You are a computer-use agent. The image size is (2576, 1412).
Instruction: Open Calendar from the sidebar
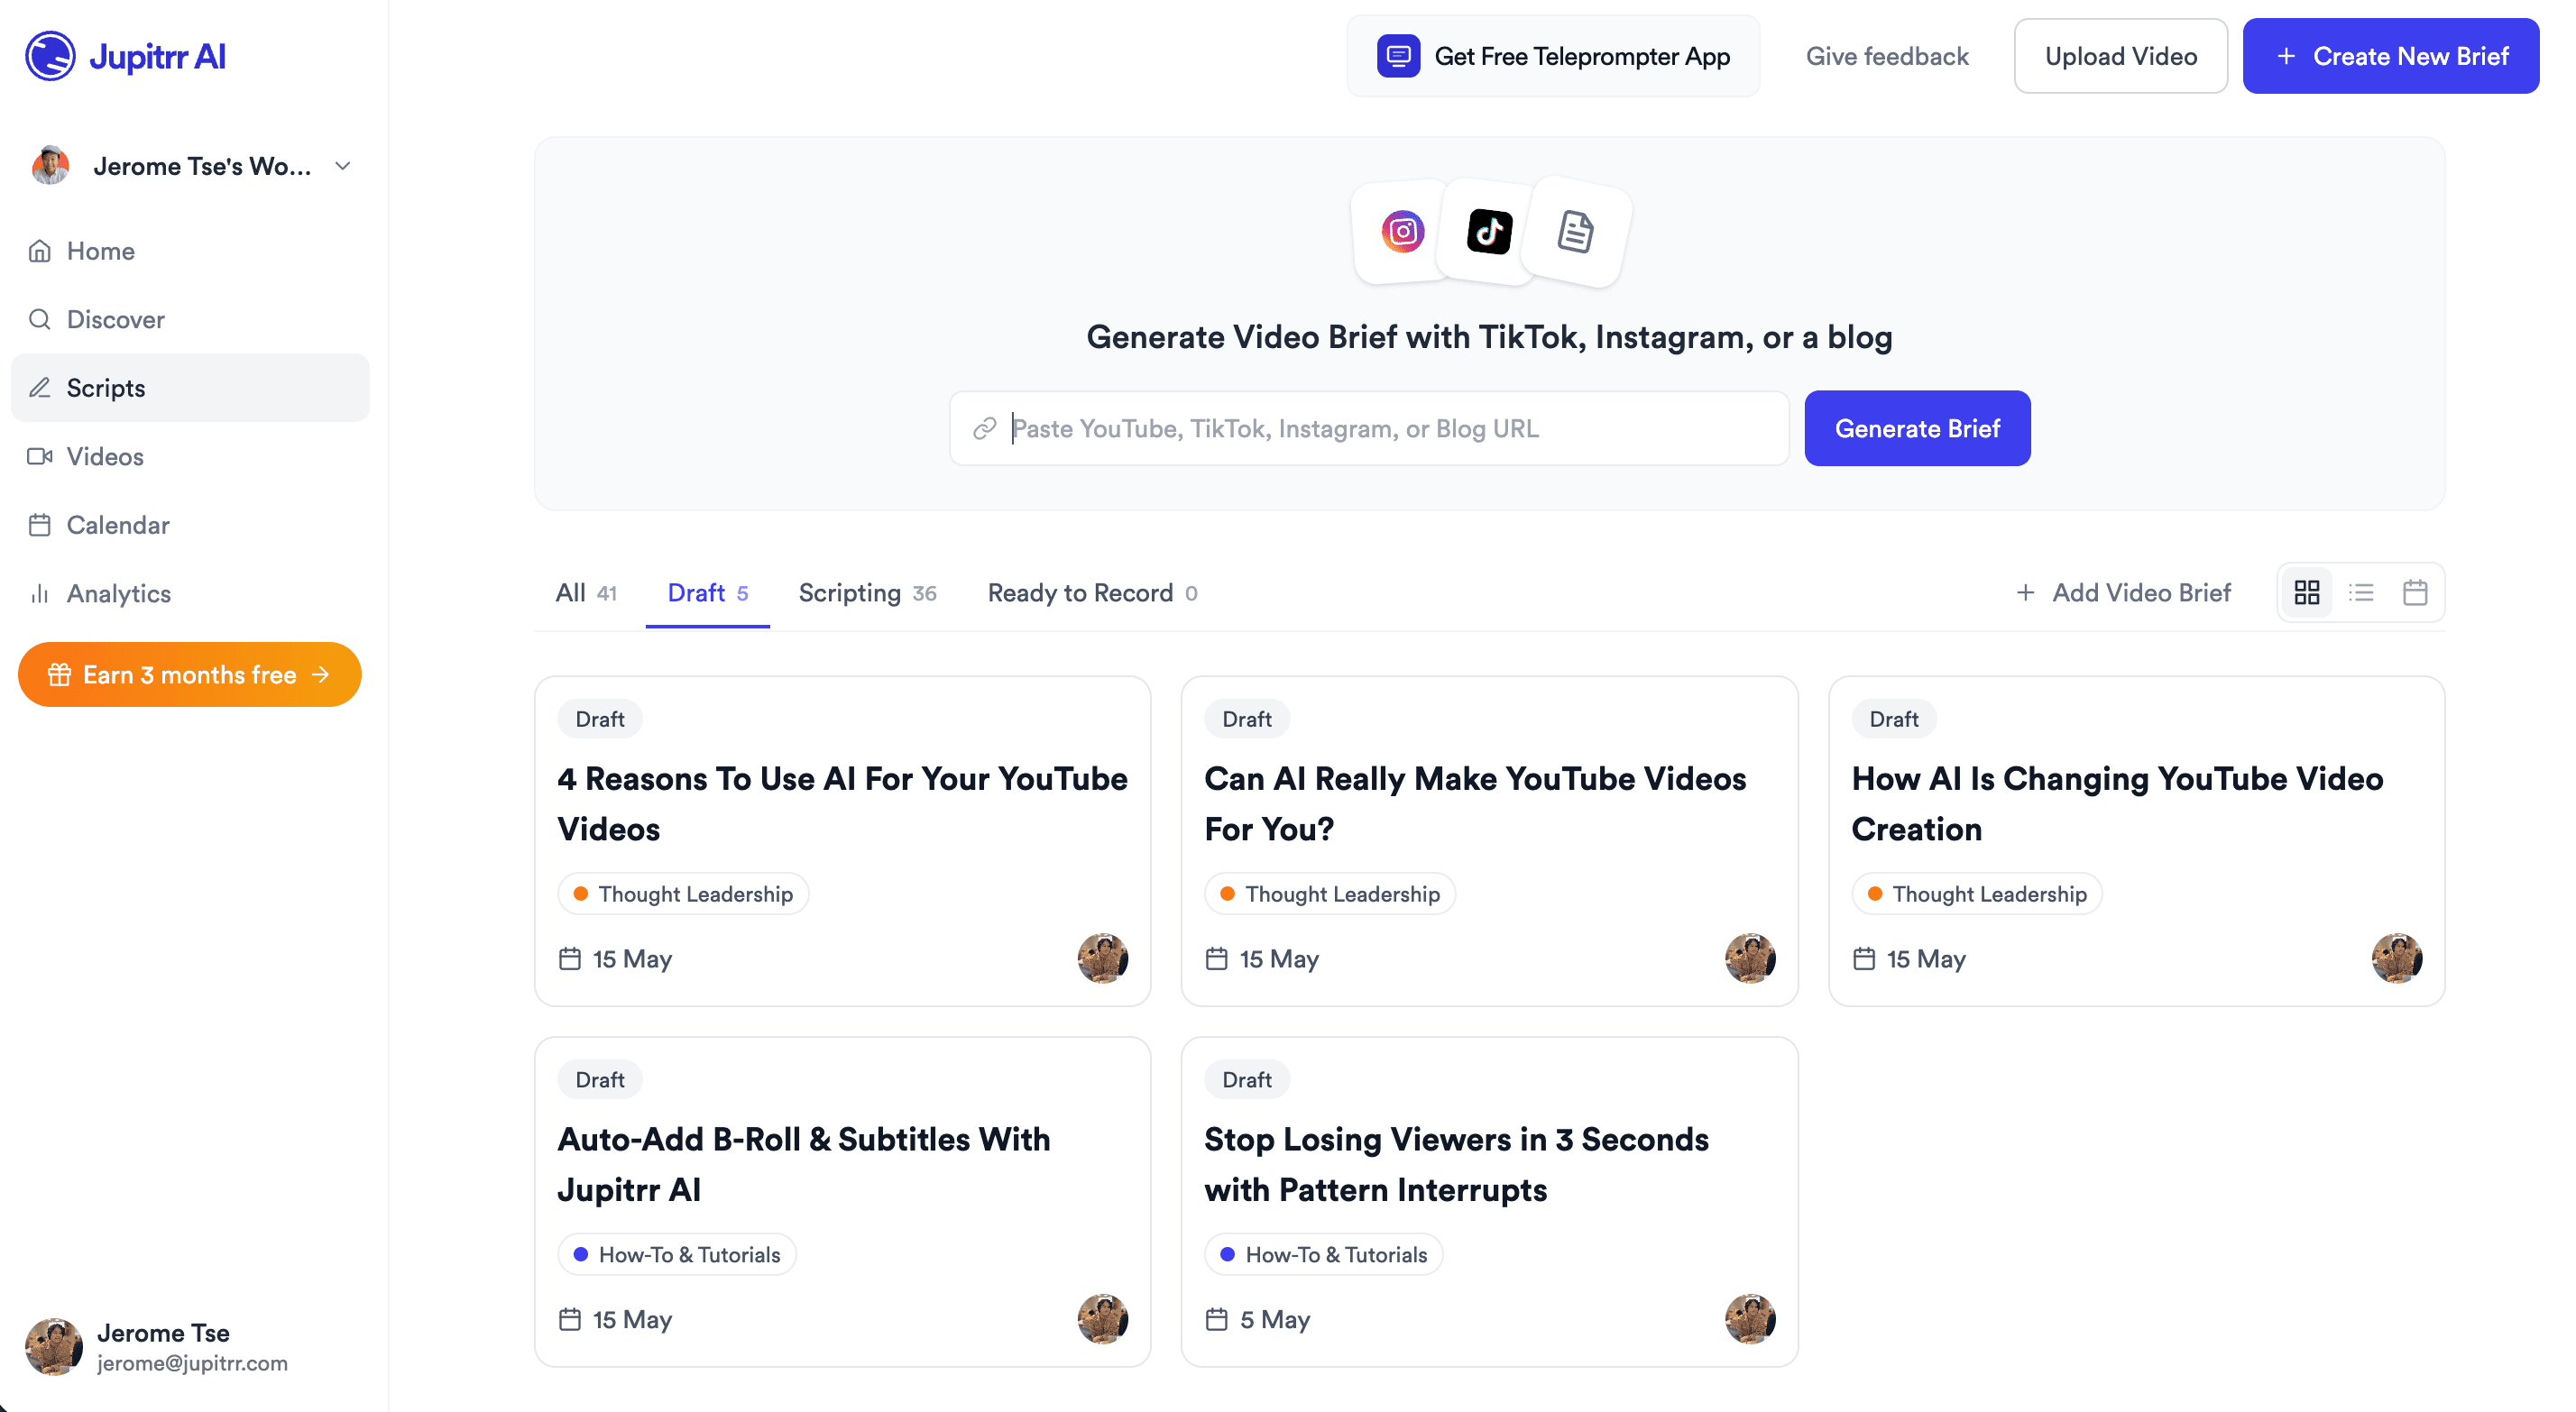click(x=190, y=525)
